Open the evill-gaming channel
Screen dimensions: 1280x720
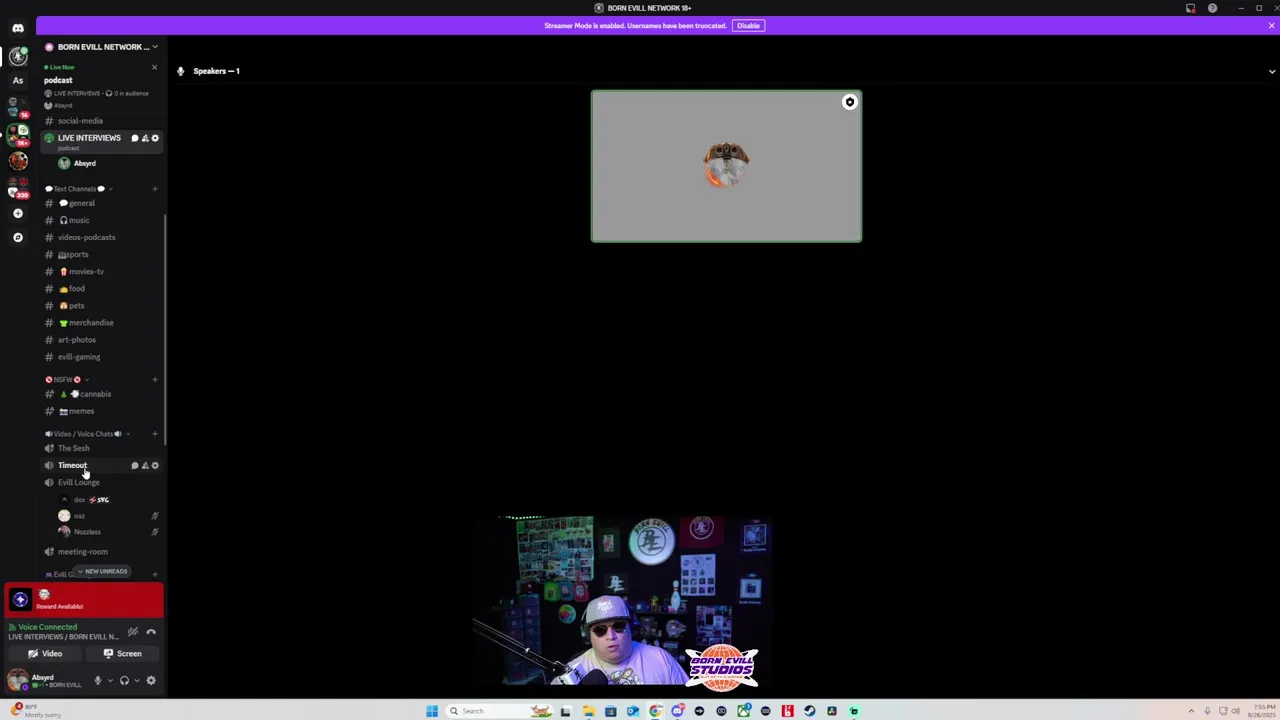coord(100,356)
